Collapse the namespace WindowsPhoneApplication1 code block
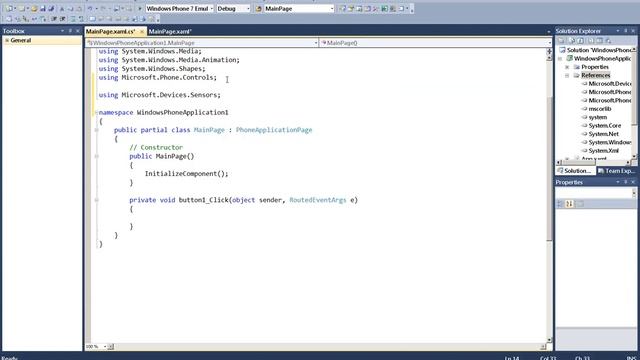This screenshot has height=360, width=640. click(x=96, y=112)
